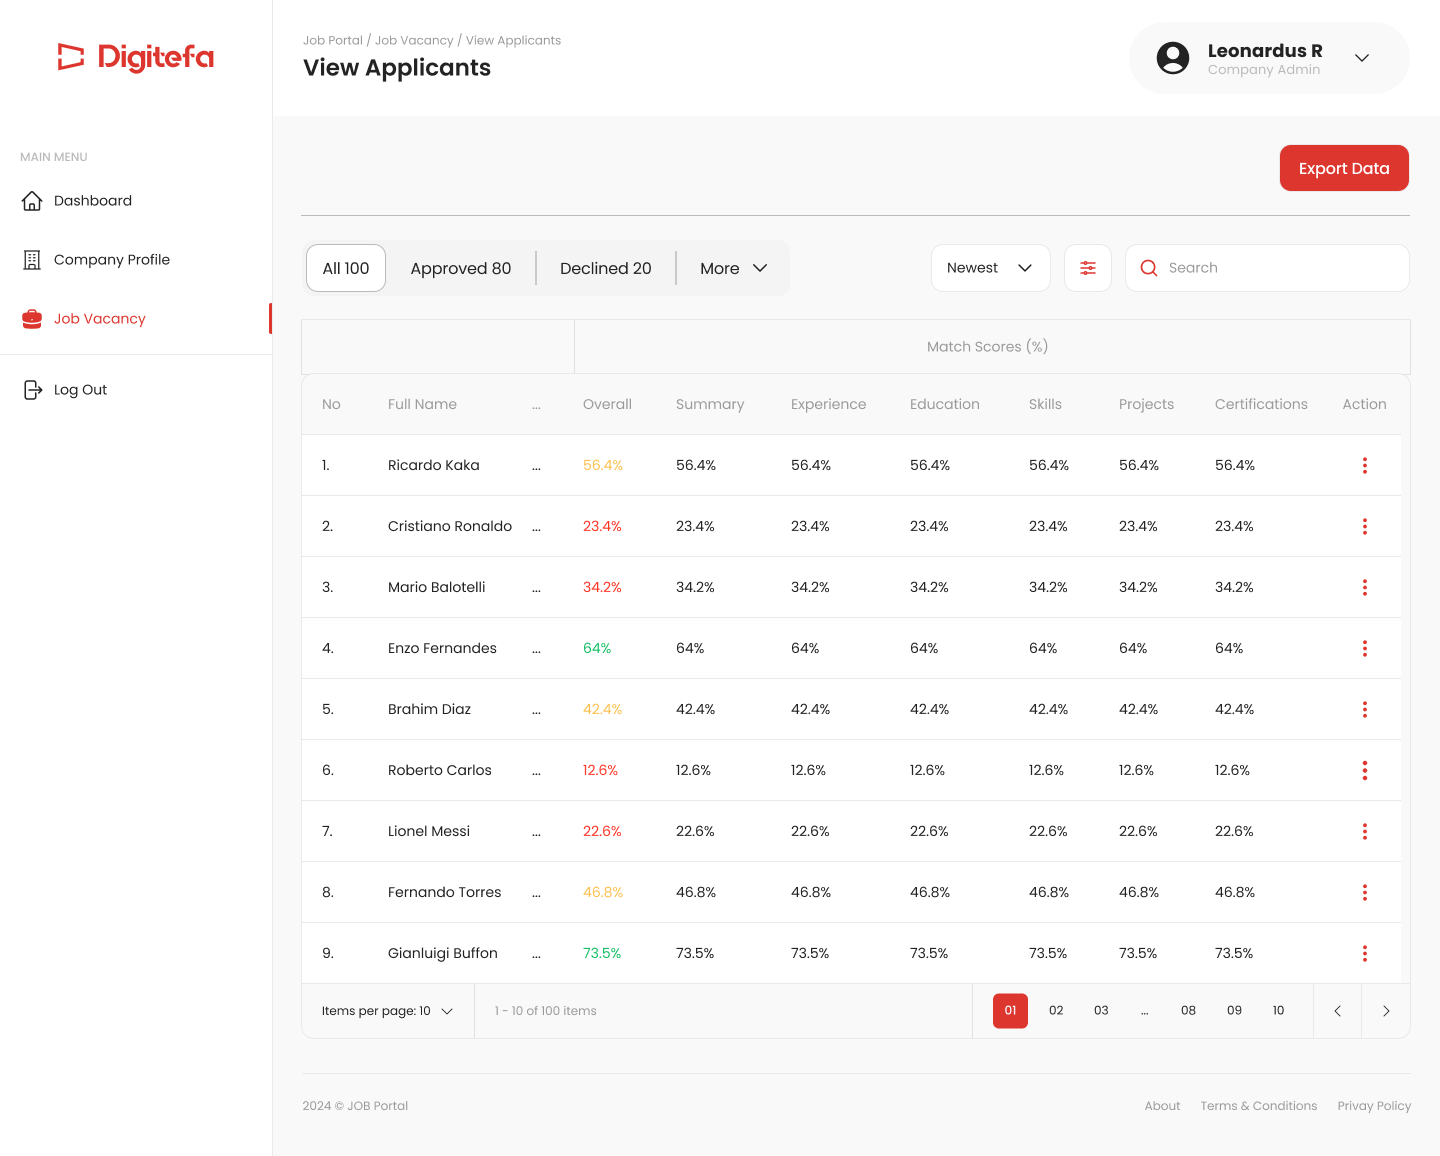Open action menu for Fernando Torres
The width and height of the screenshot is (1440, 1156).
point(1365,893)
